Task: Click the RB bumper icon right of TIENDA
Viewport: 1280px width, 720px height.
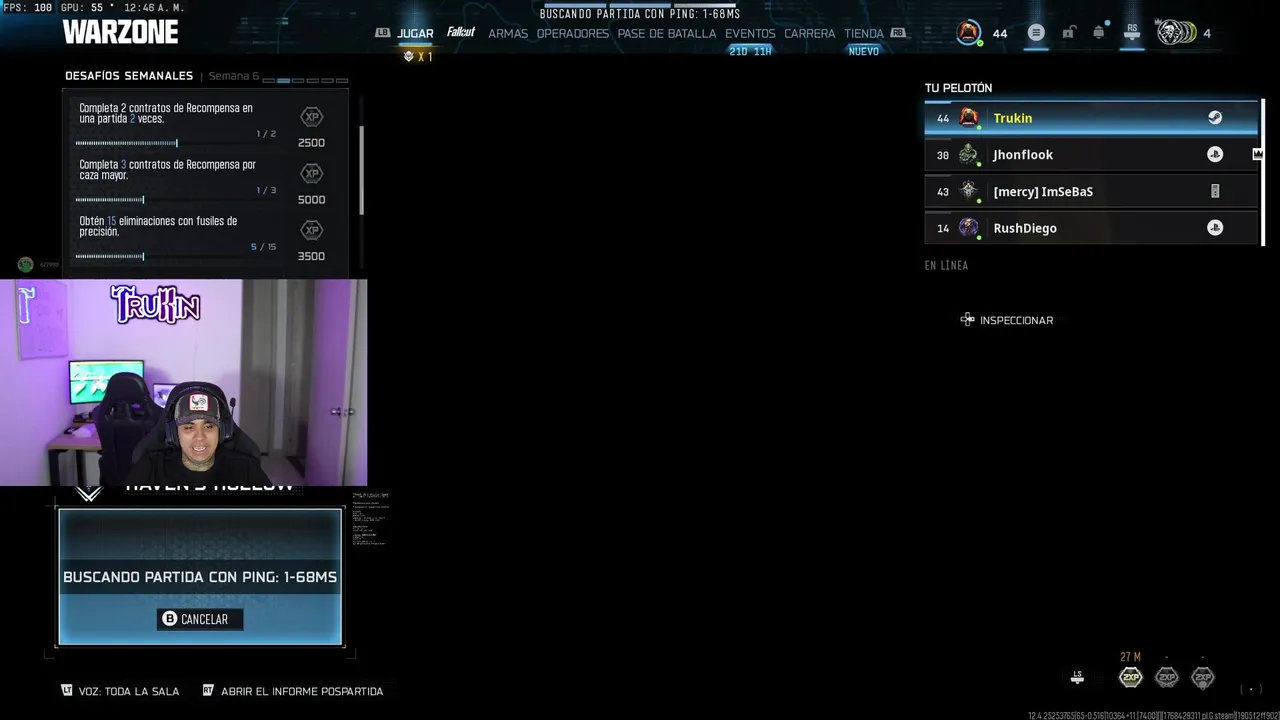Action: pyautogui.click(x=898, y=33)
